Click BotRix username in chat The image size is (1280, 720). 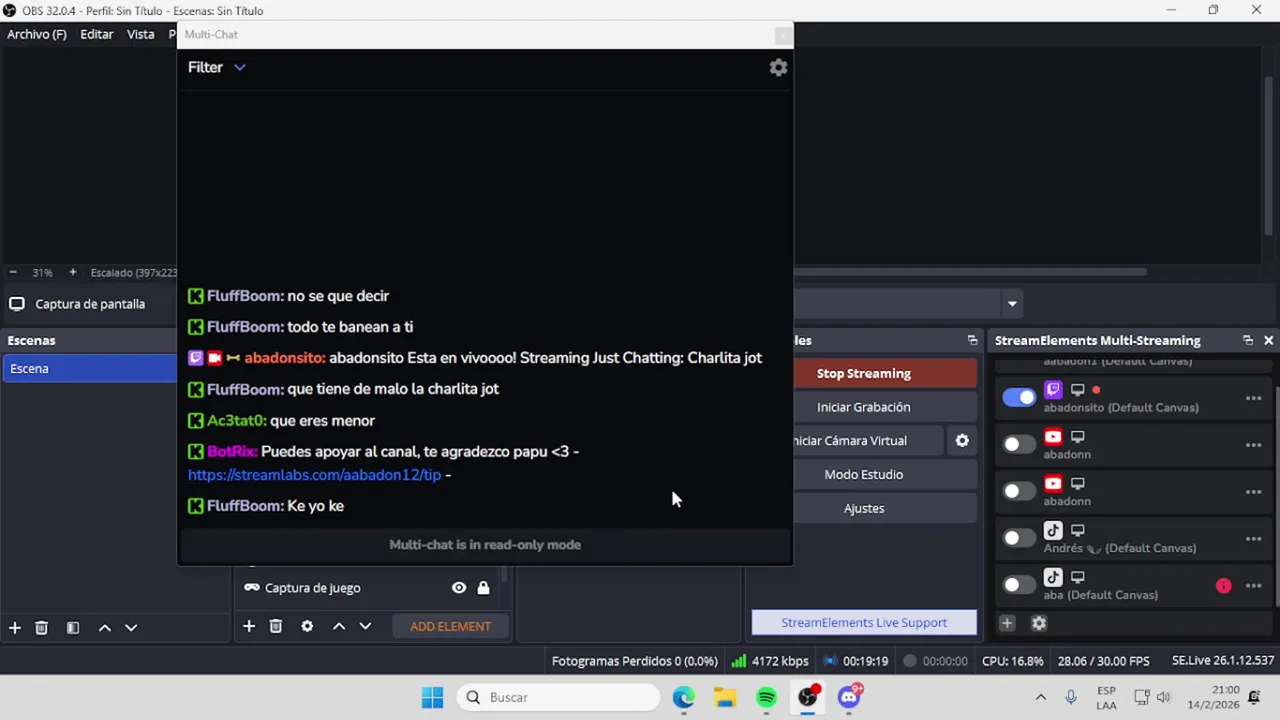(232, 452)
